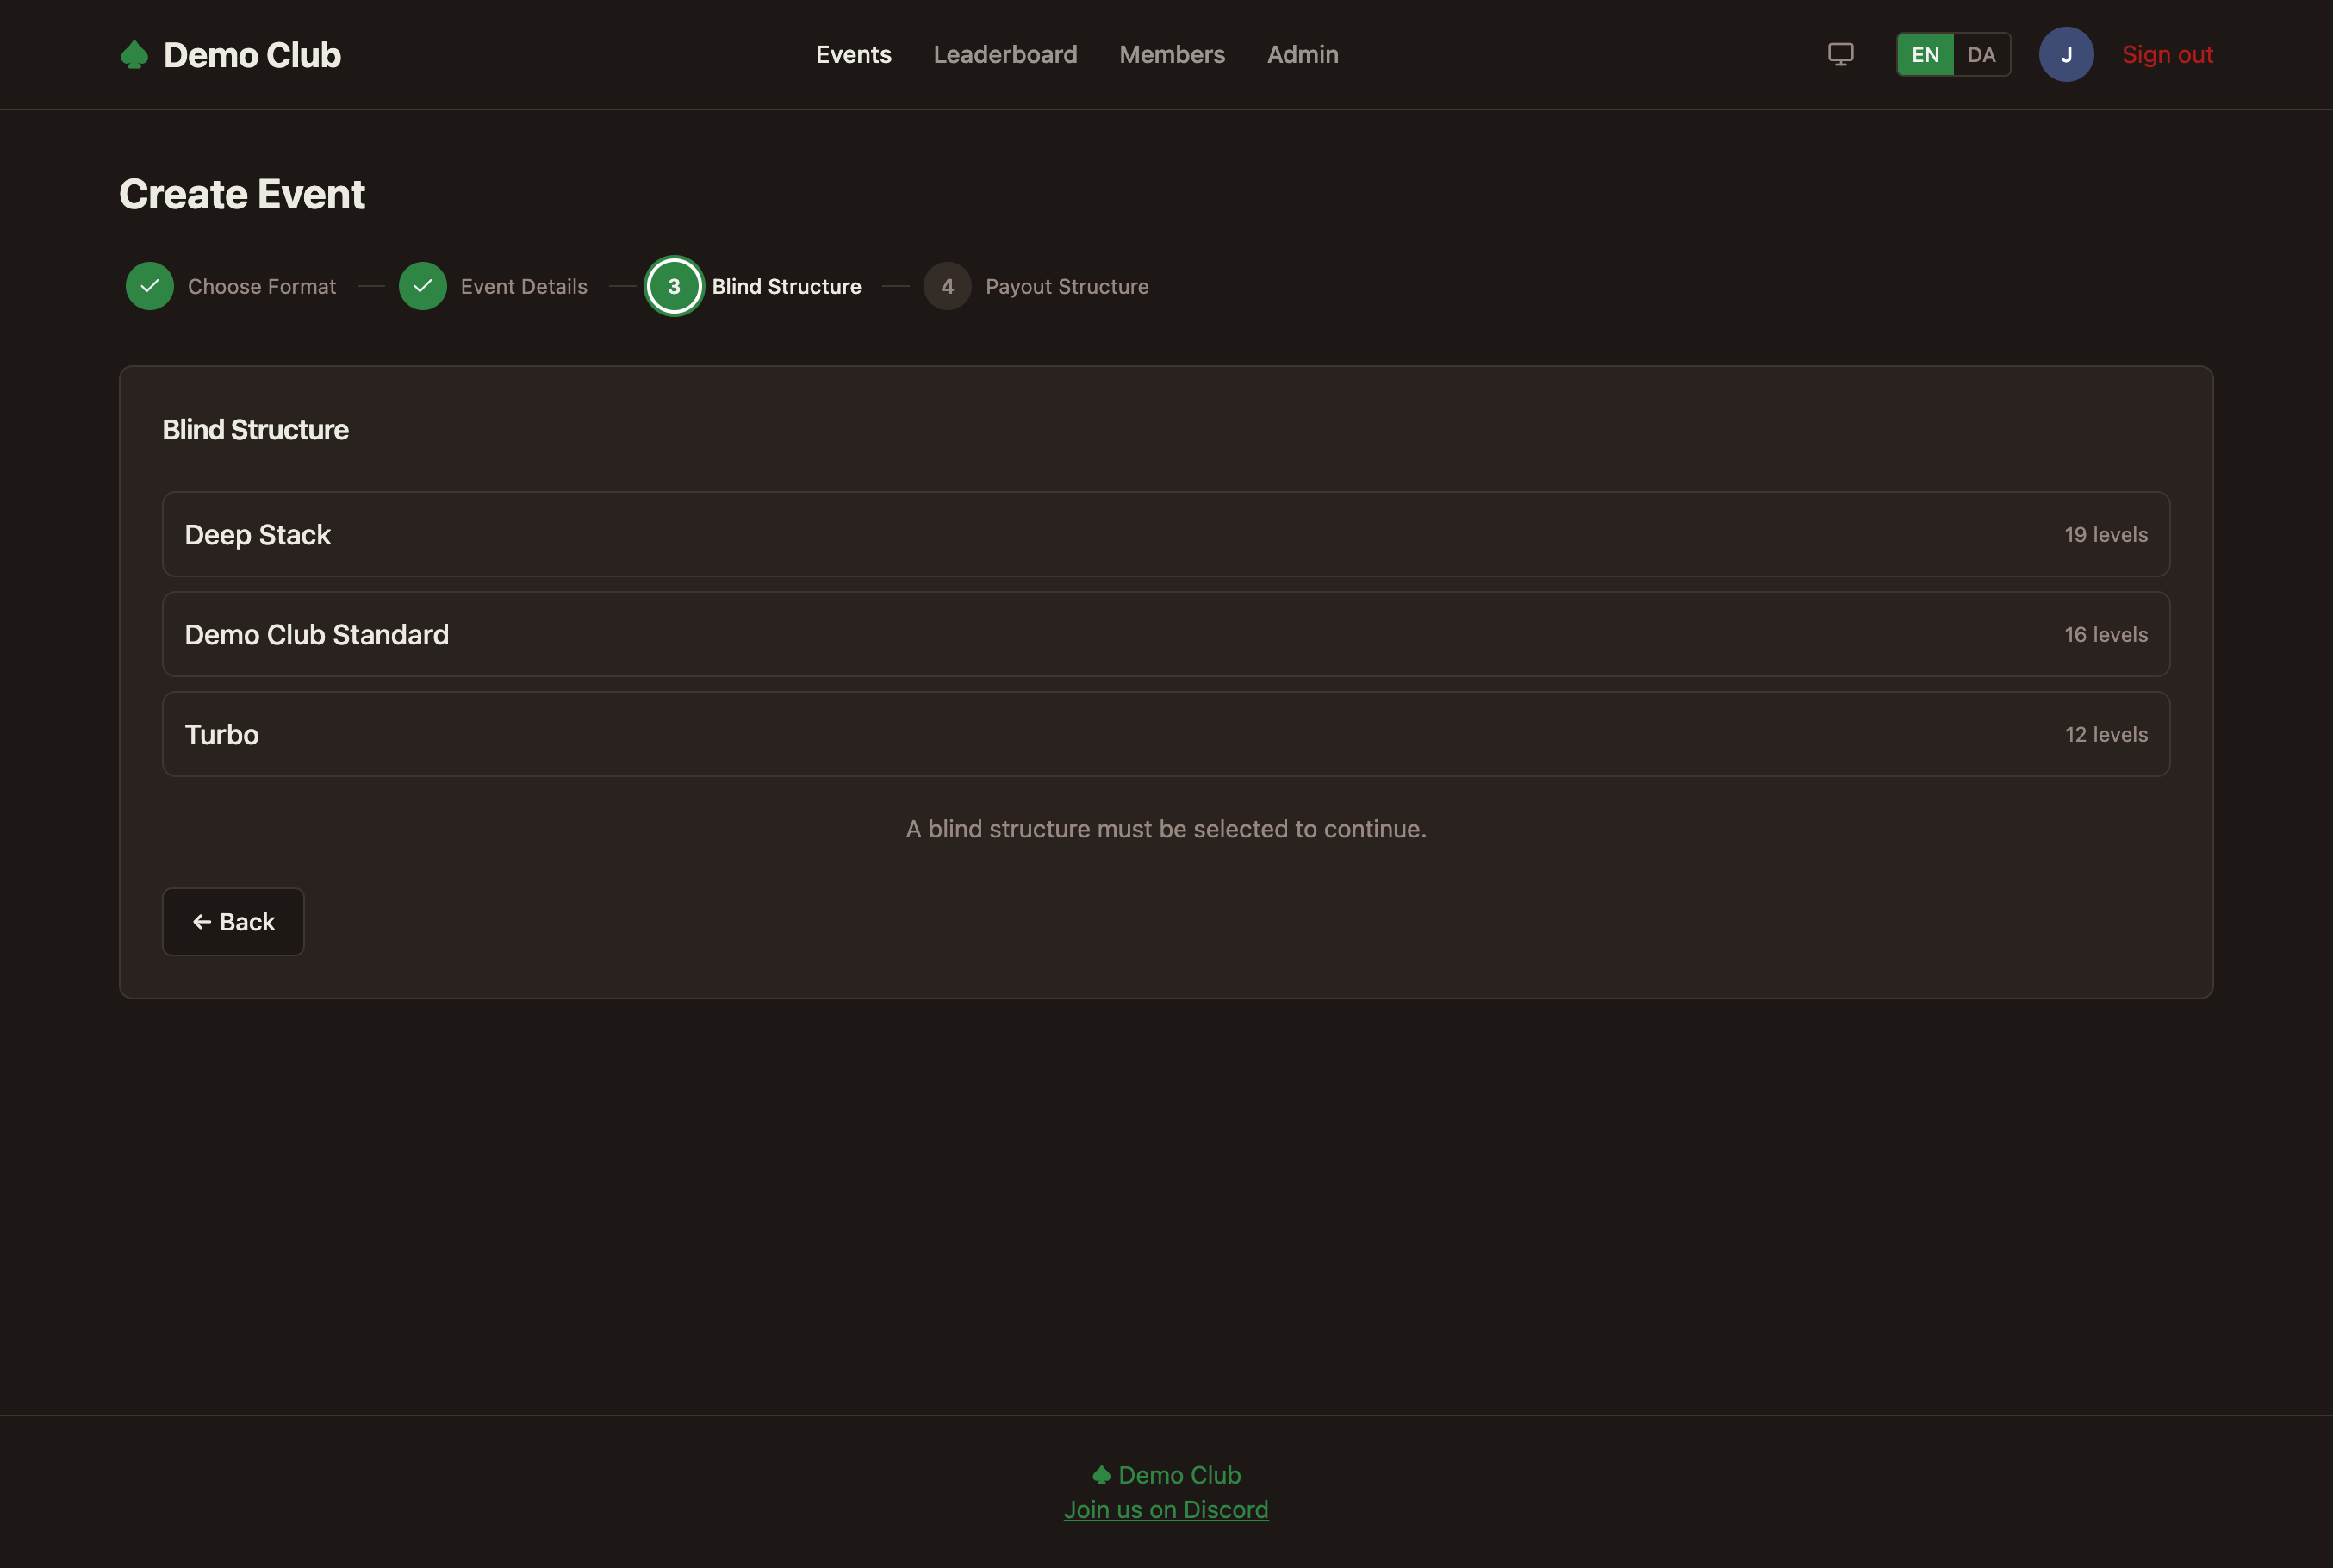The height and width of the screenshot is (1568, 2333).
Task: Select step 3 Blind Structure circle
Action: pos(674,286)
